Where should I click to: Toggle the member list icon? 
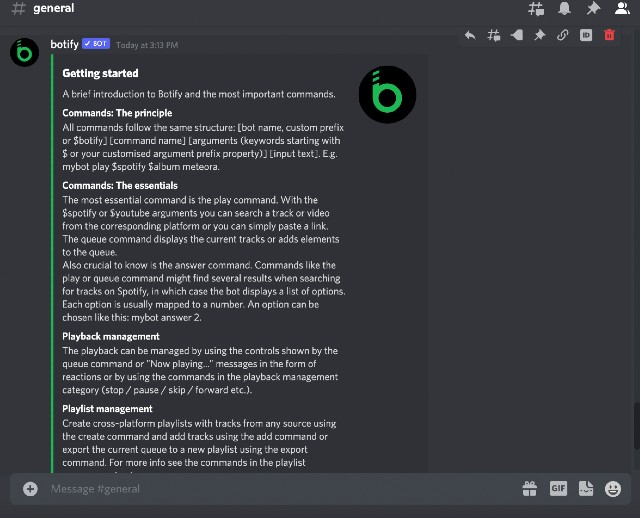(x=622, y=8)
